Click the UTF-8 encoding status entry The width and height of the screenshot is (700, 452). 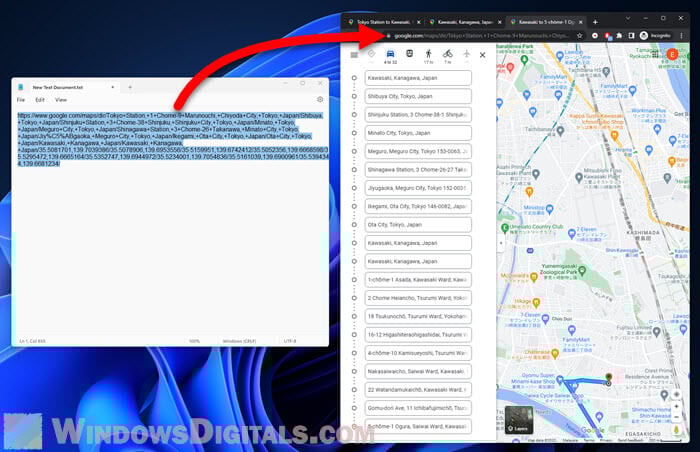pyautogui.click(x=290, y=341)
